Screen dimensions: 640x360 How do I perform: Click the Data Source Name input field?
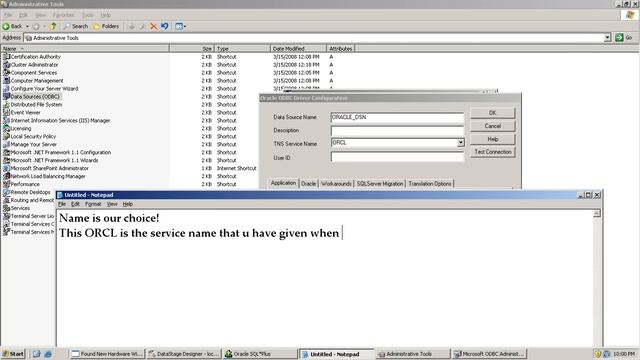(397, 117)
